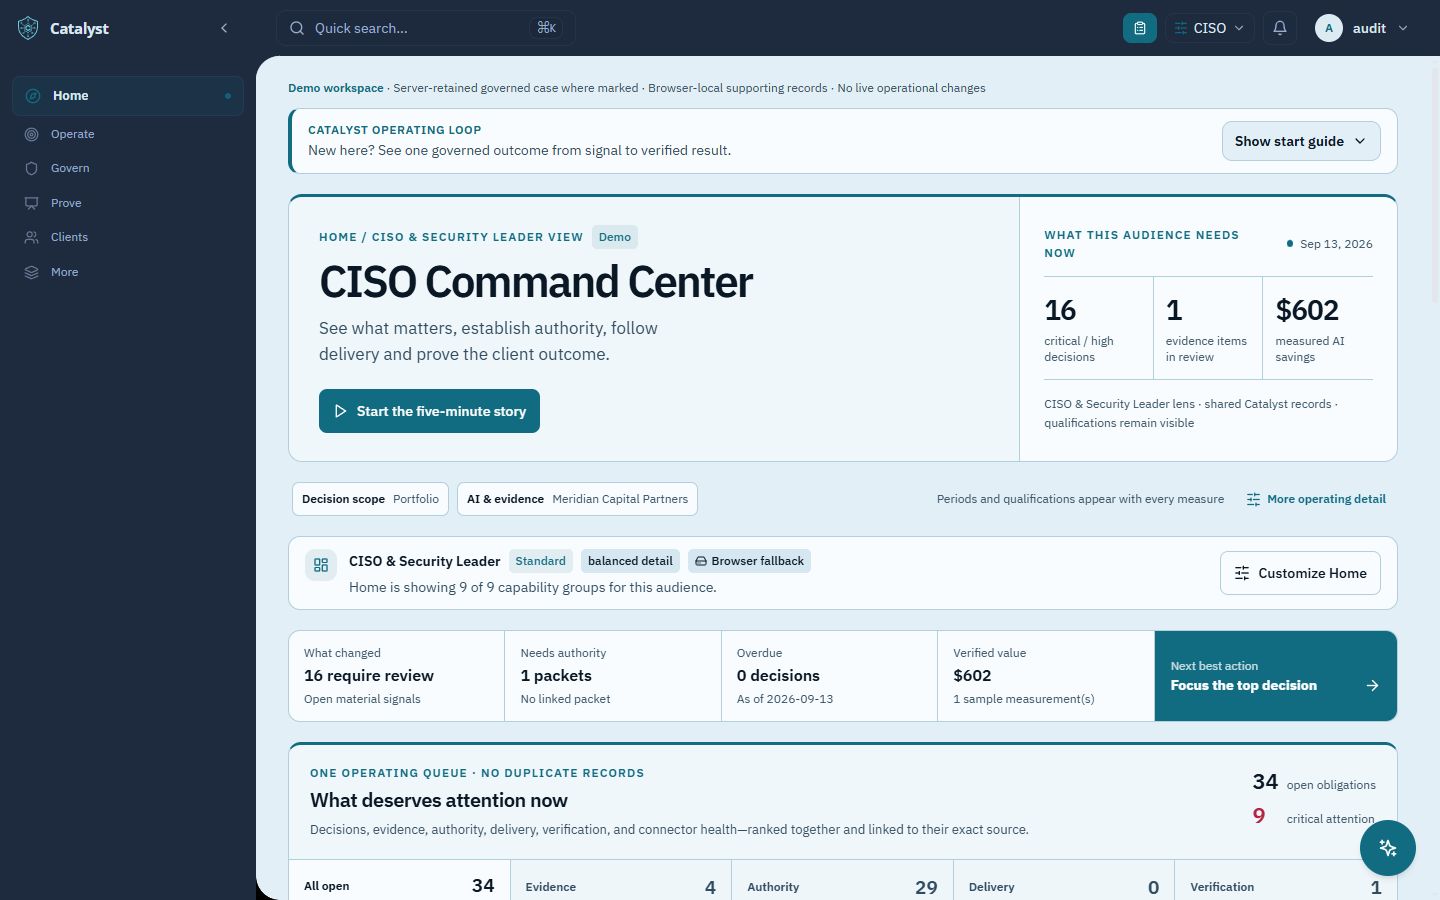Click the More layers icon in the sidebar
This screenshot has width=1440, height=900.
[32, 272]
